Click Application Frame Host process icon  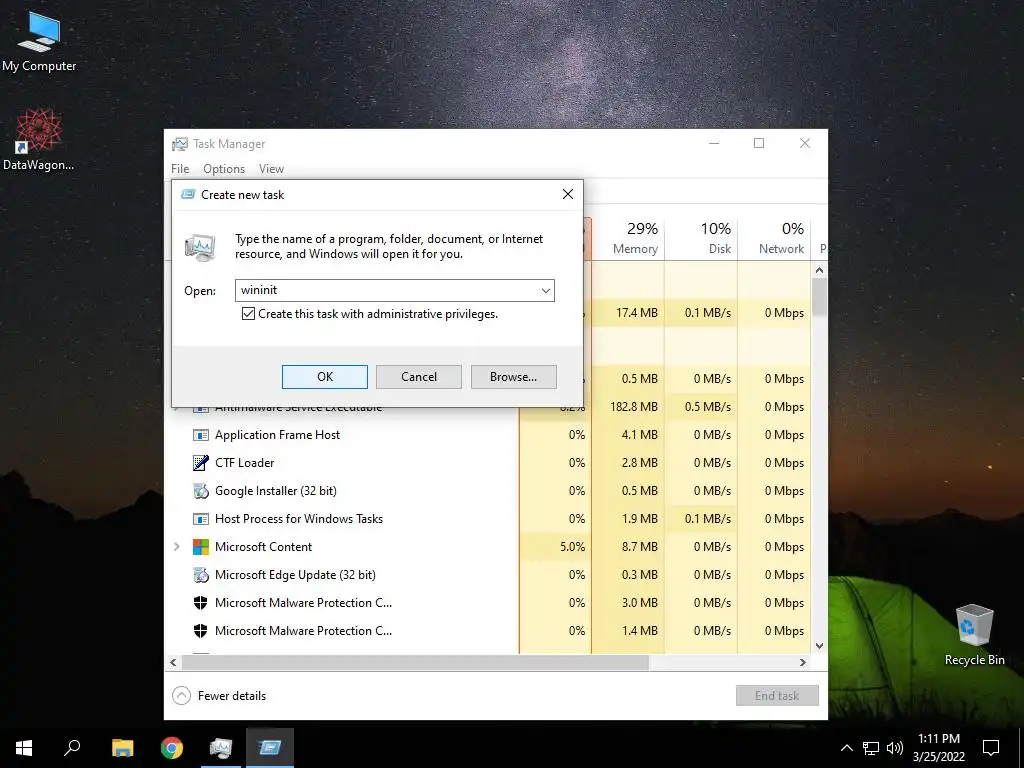tap(200, 435)
